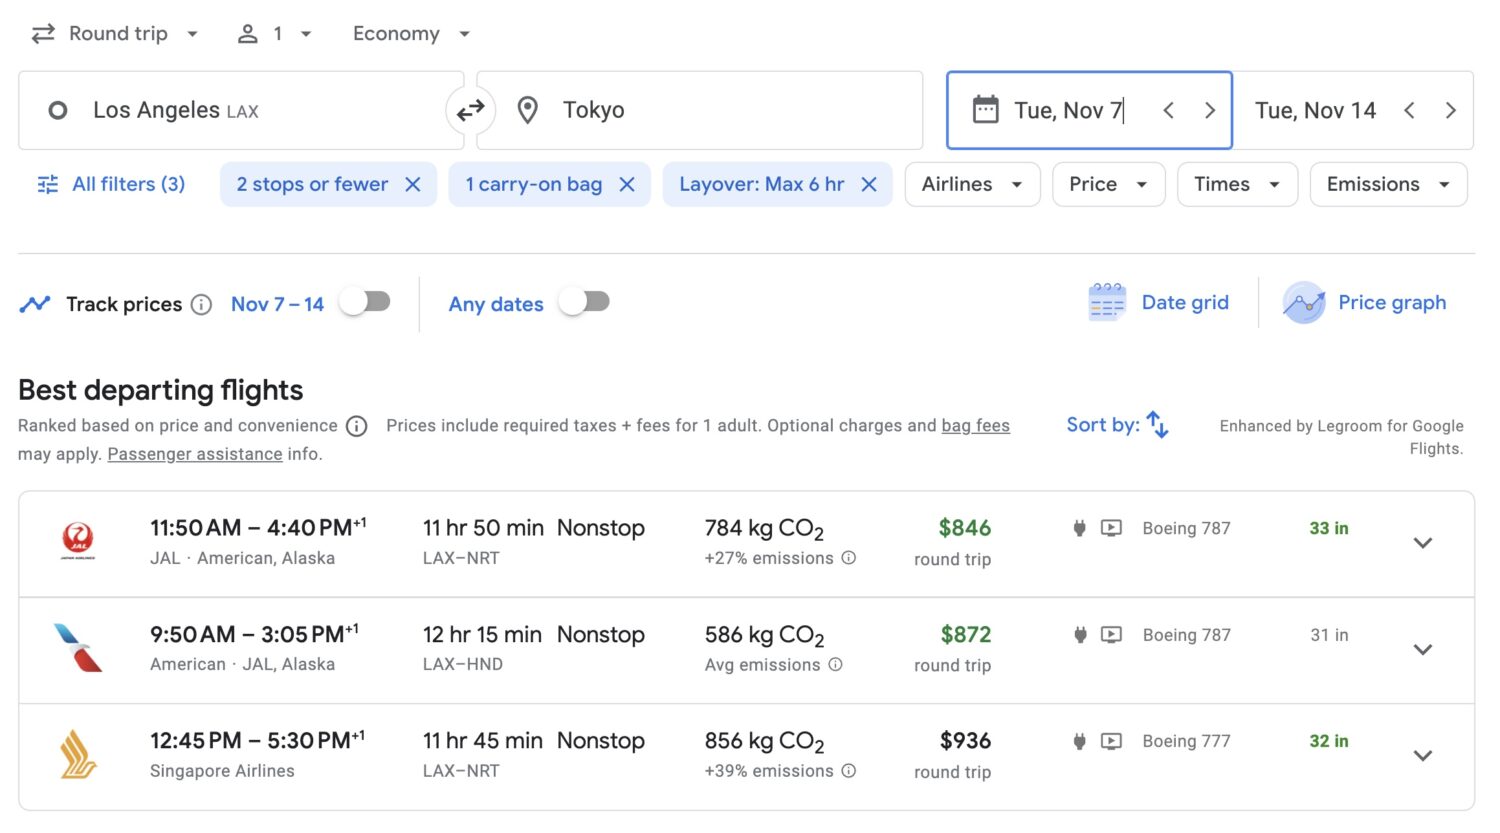Viewport: 1500px width, 833px height.
Task: Open the Round trip dropdown
Action: [x=116, y=34]
